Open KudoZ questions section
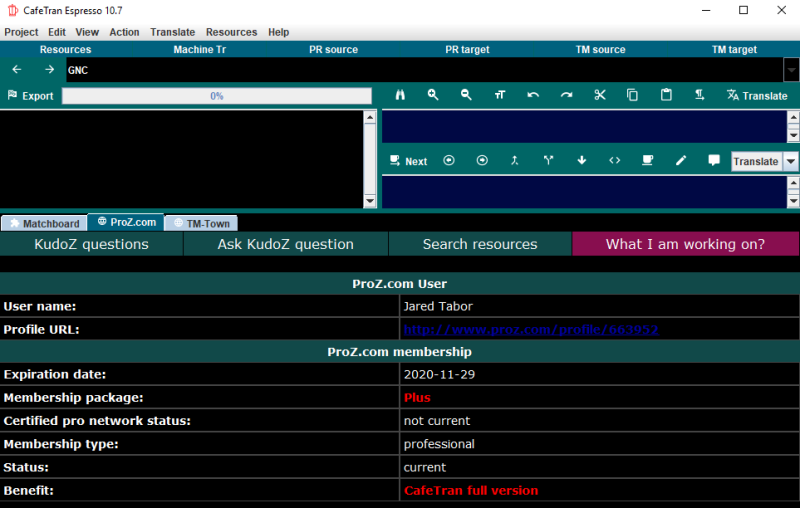This screenshot has height=508, width=800. [91, 244]
